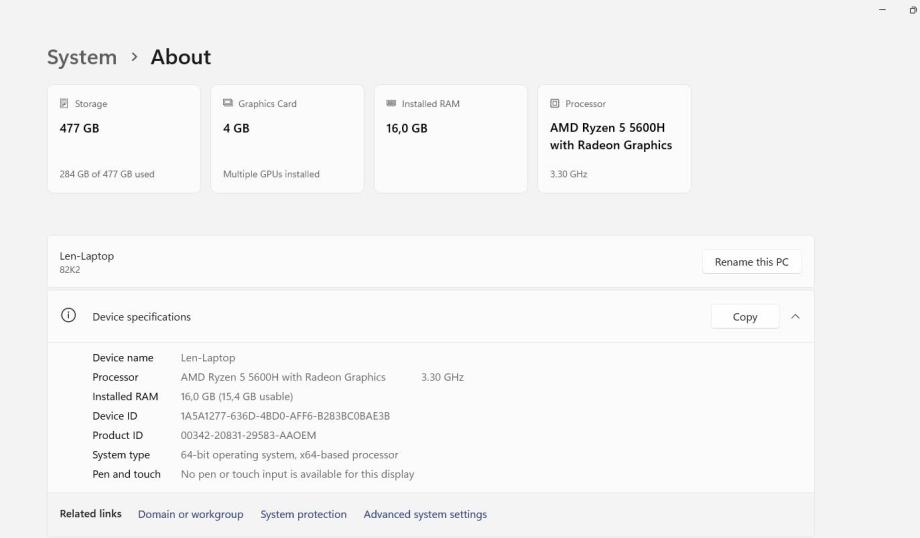This screenshot has height=538, width=920.
Task: Click the Storage drive icon
Action: tap(65, 104)
